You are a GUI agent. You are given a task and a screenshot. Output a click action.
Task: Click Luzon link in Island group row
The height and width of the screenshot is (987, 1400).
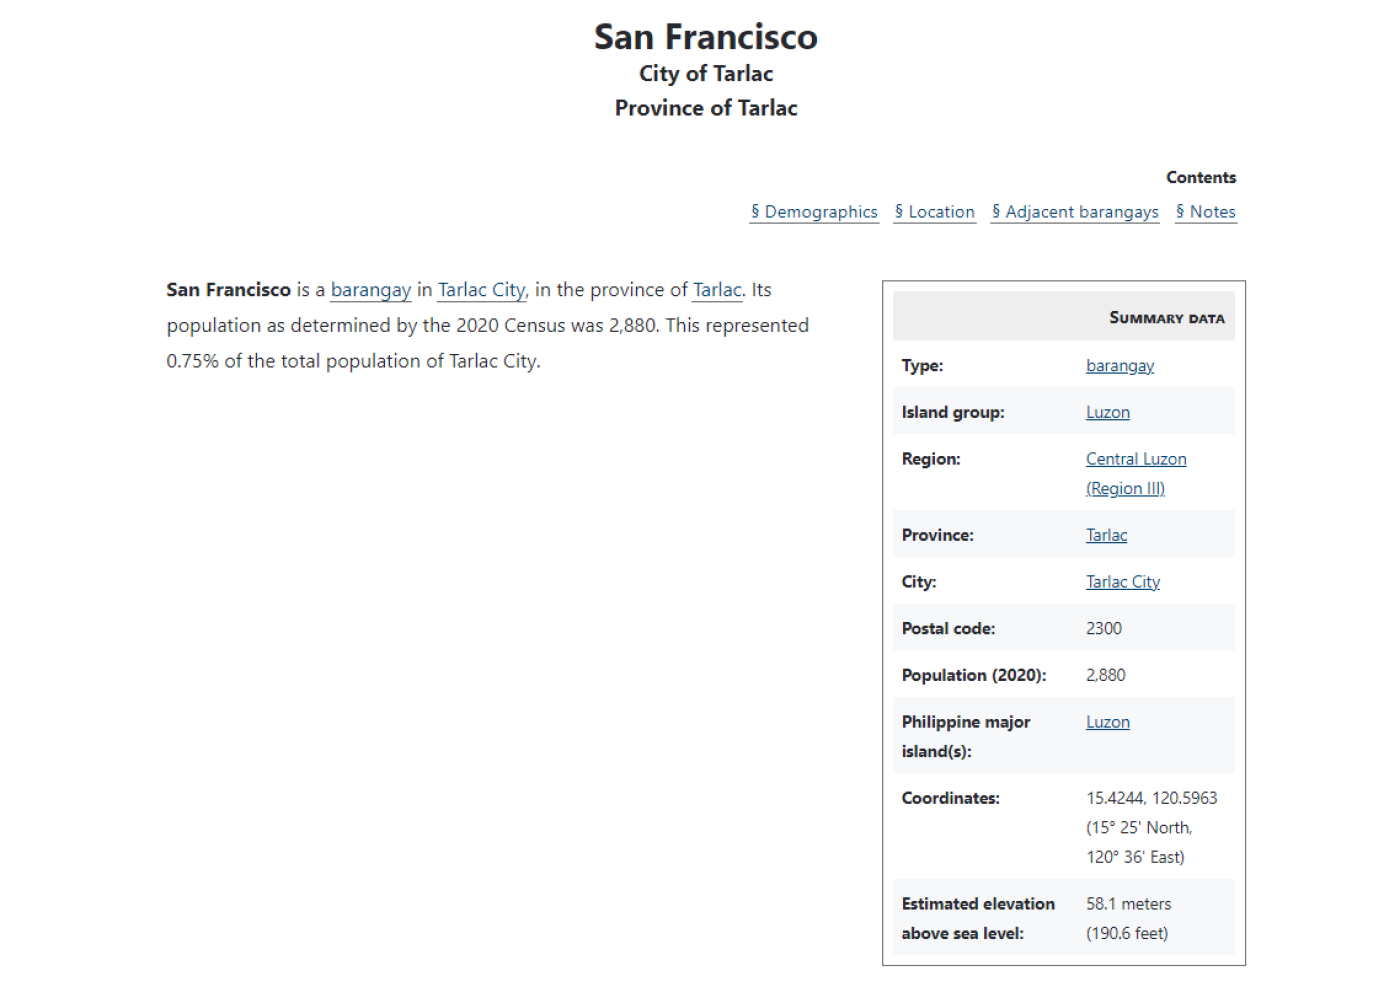click(x=1108, y=412)
